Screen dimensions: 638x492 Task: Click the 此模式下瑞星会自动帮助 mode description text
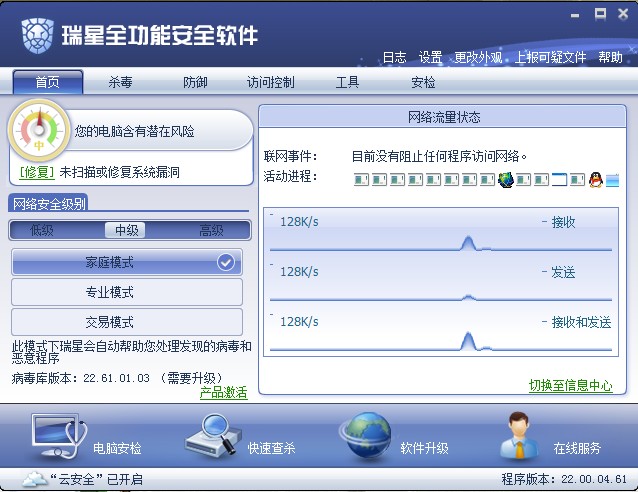click(131, 352)
